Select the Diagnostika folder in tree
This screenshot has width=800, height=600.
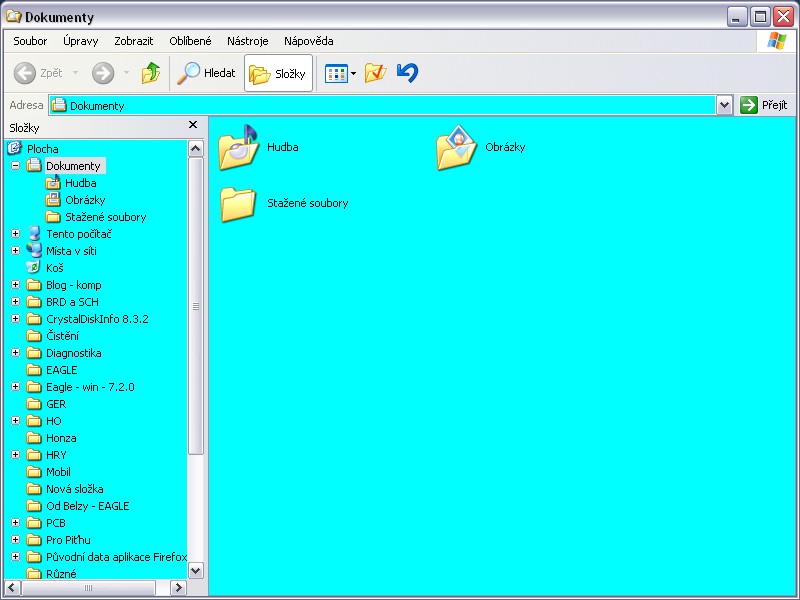pyautogui.click(x=73, y=353)
